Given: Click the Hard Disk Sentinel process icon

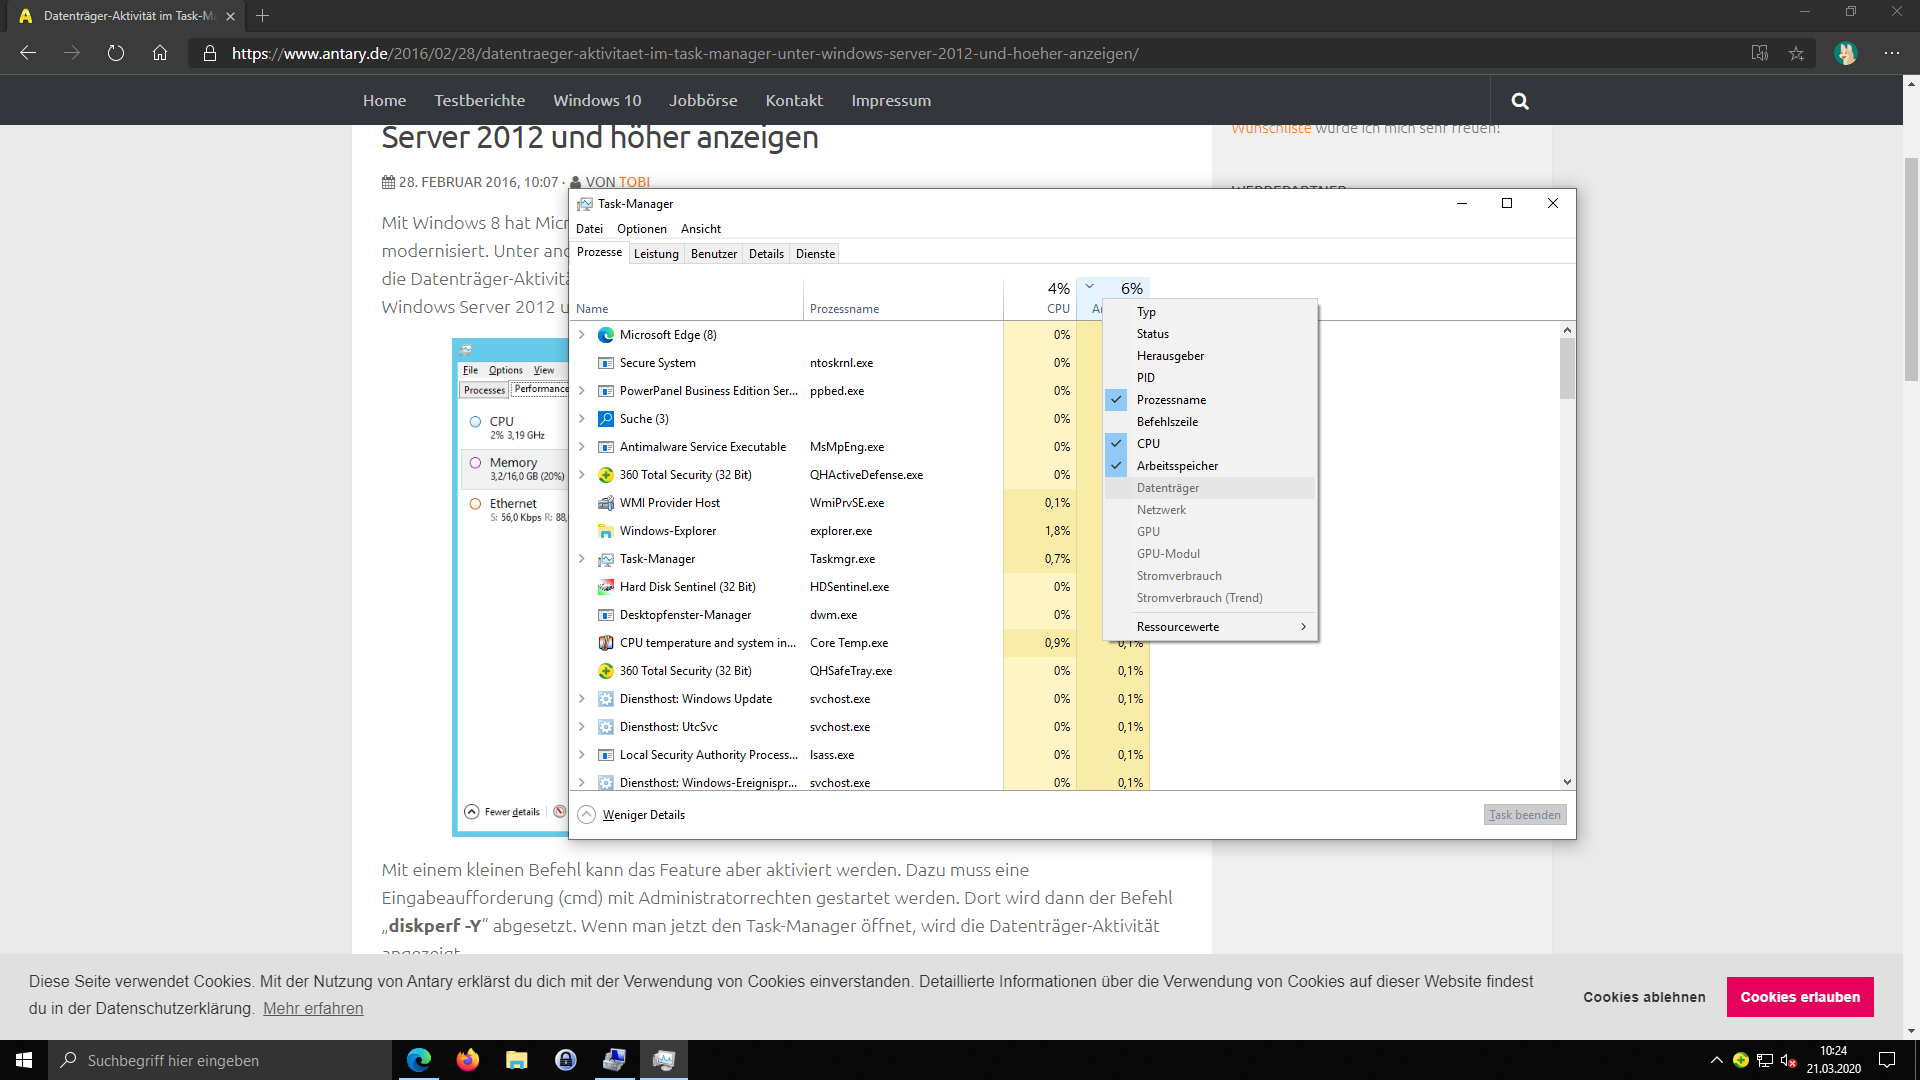Looking at the screenshot, I should [x=605, y=587].
